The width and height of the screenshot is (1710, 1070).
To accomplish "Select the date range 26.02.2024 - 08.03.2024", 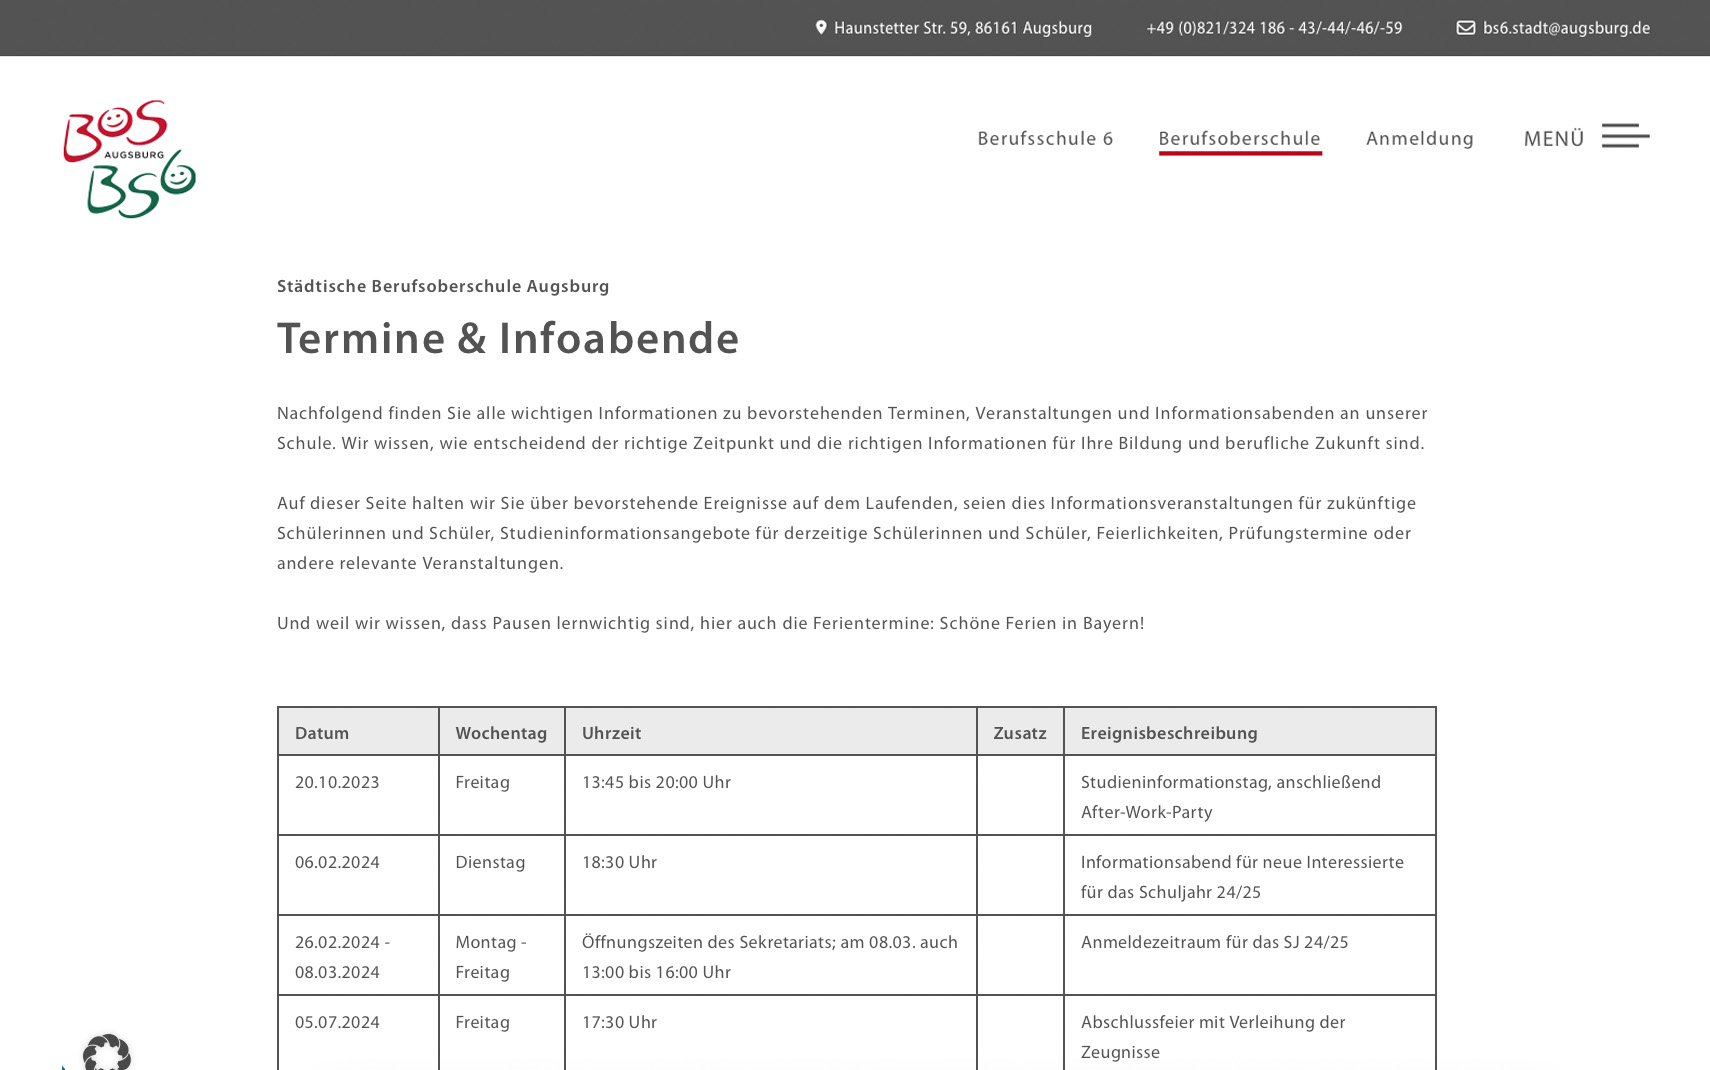I will [358, 955].
